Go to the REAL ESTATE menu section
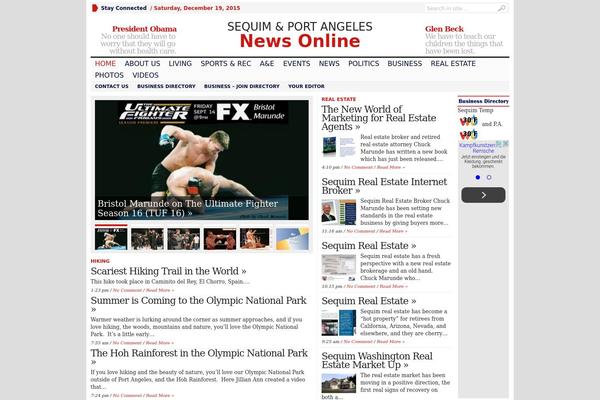The image size is (600, 400). (x=453, y=64)
